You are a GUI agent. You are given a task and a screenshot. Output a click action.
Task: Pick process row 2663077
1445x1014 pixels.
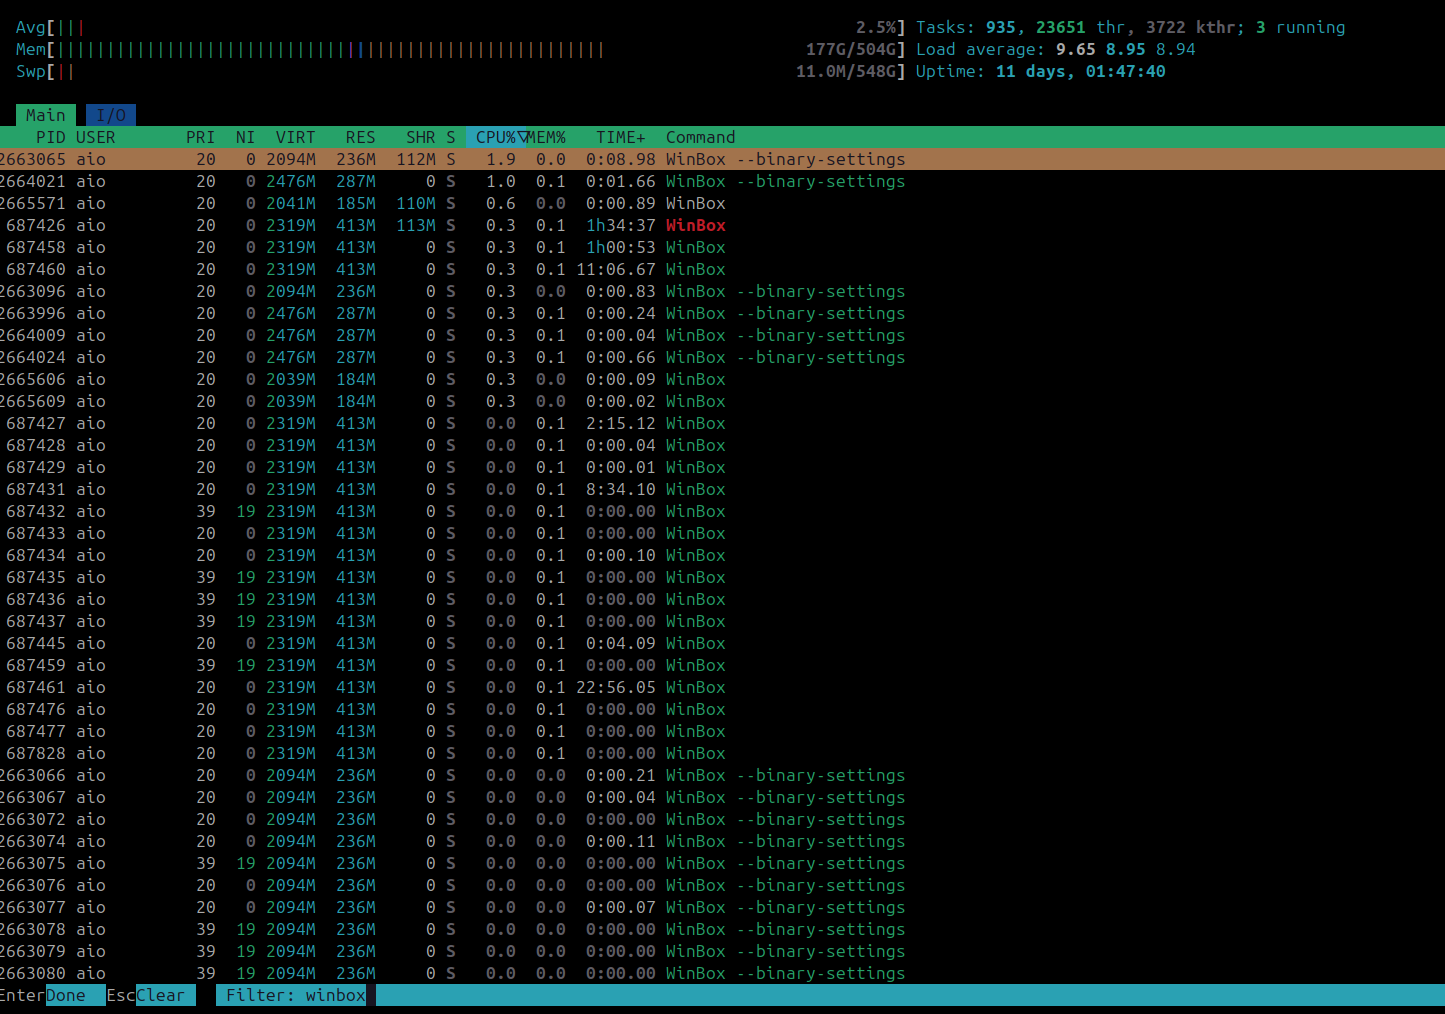(722, 907)
